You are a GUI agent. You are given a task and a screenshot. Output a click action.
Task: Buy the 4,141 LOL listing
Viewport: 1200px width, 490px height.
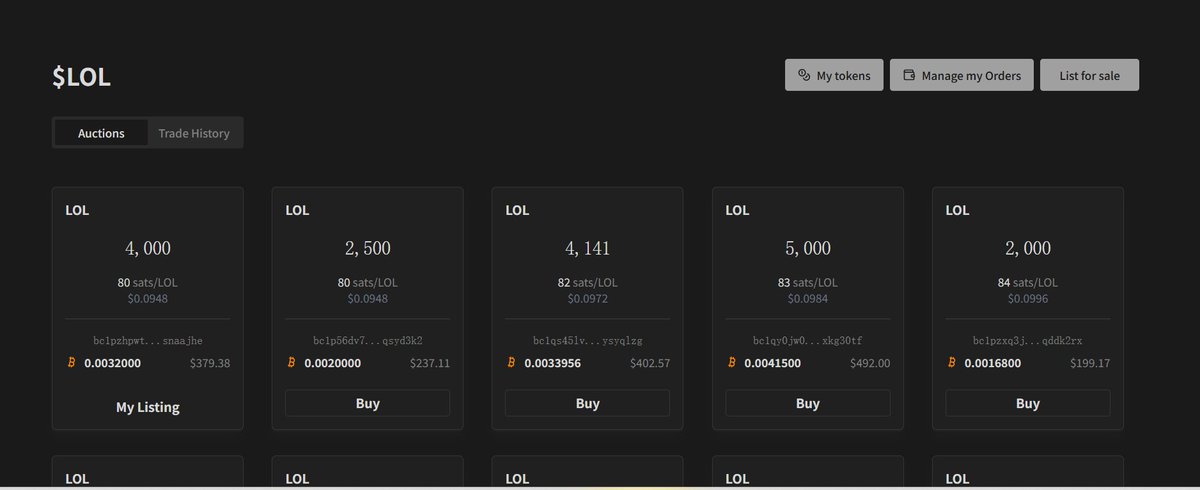click(x=588, y=403)
